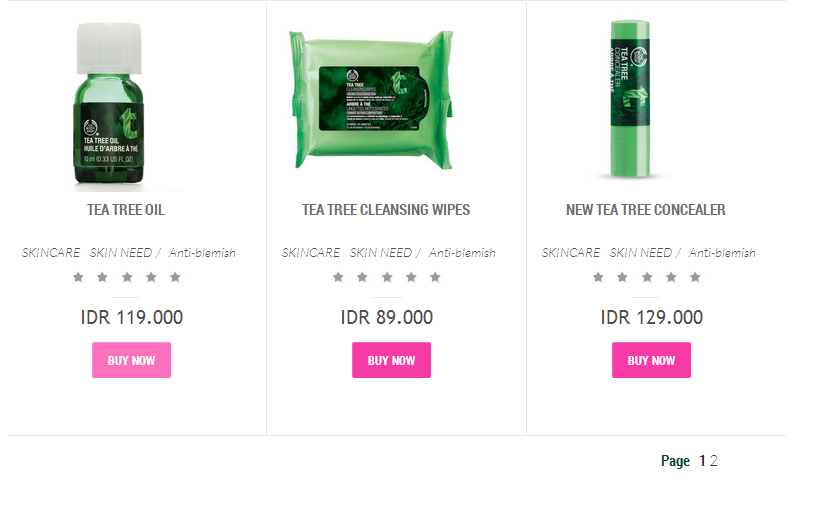Buy the Tea Tree Oil now
840x512 pixels.
[131, 360]
